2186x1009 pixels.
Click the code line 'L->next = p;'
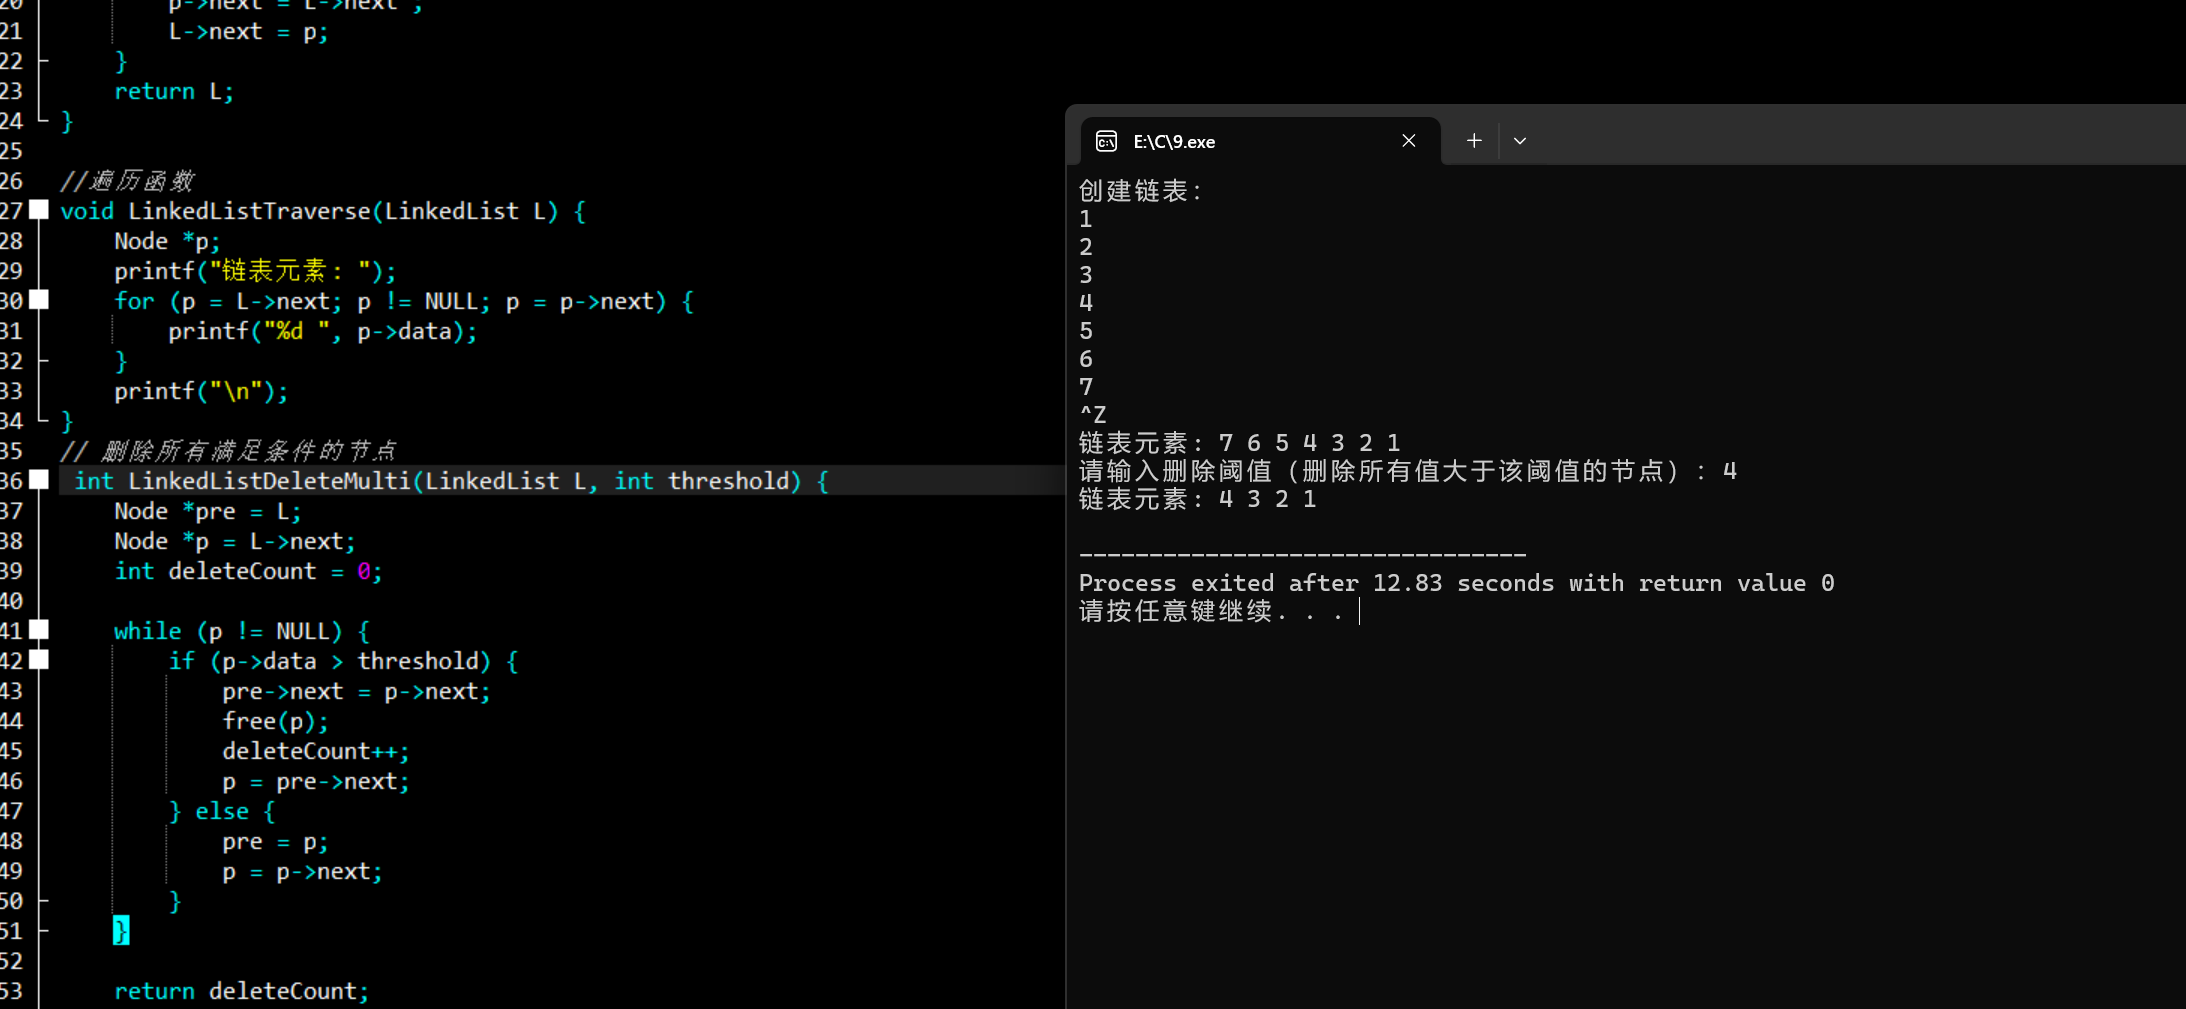[248, 32]
